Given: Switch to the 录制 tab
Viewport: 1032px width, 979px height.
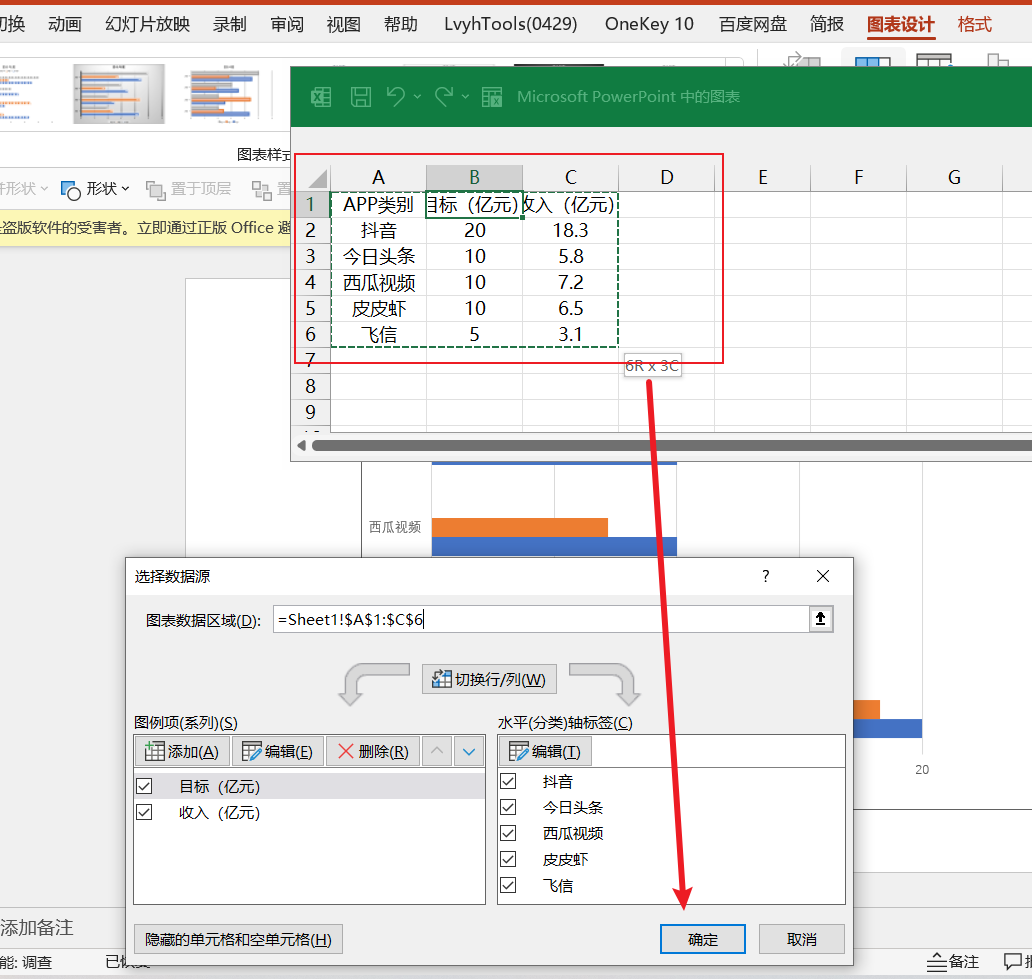Looking at the screenshot, I should (x=230, y=24).
